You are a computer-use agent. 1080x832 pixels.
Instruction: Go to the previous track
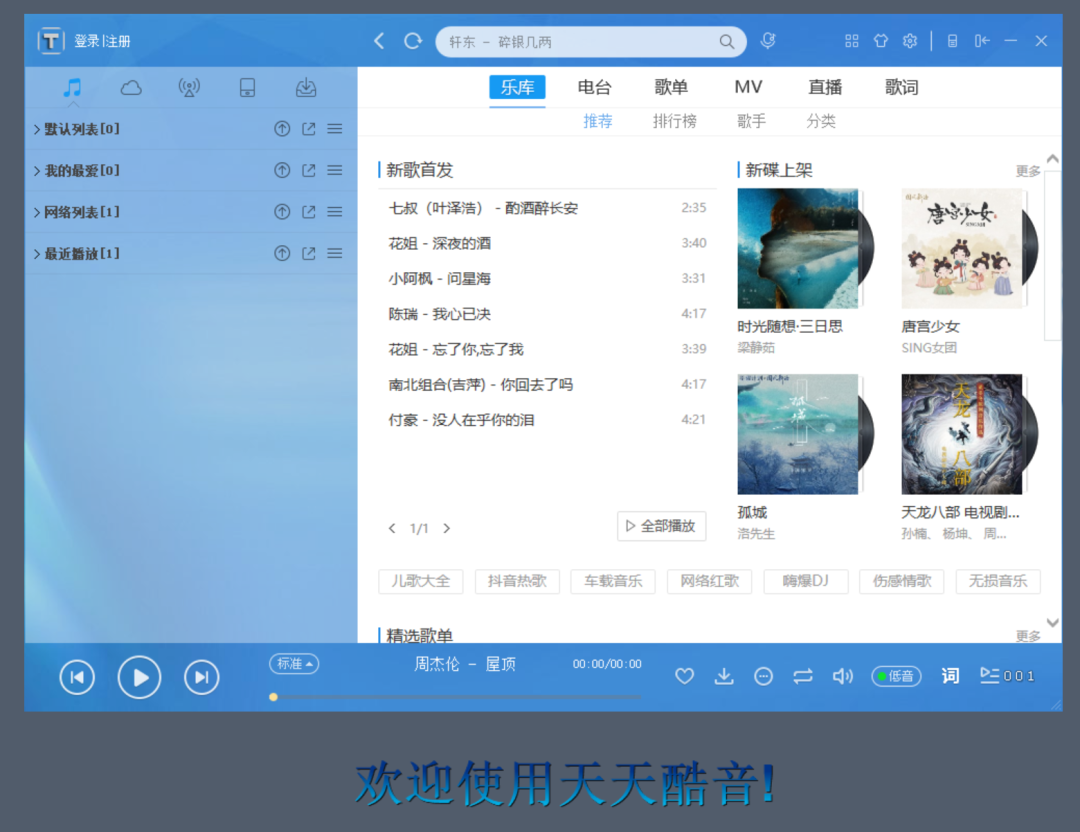coord(77,677)
